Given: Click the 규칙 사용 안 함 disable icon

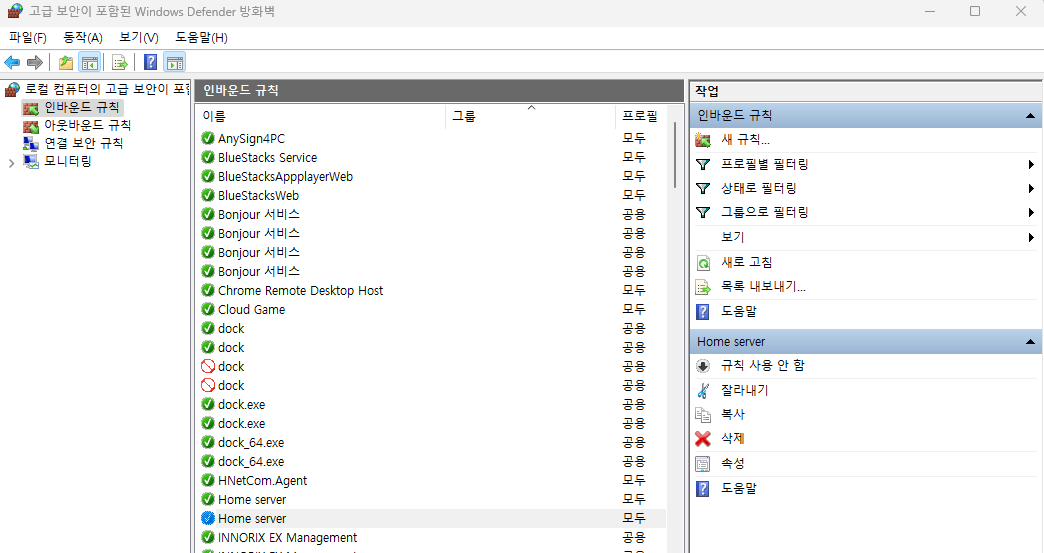Looking at the screenshot, I should [x=702, y=365].
